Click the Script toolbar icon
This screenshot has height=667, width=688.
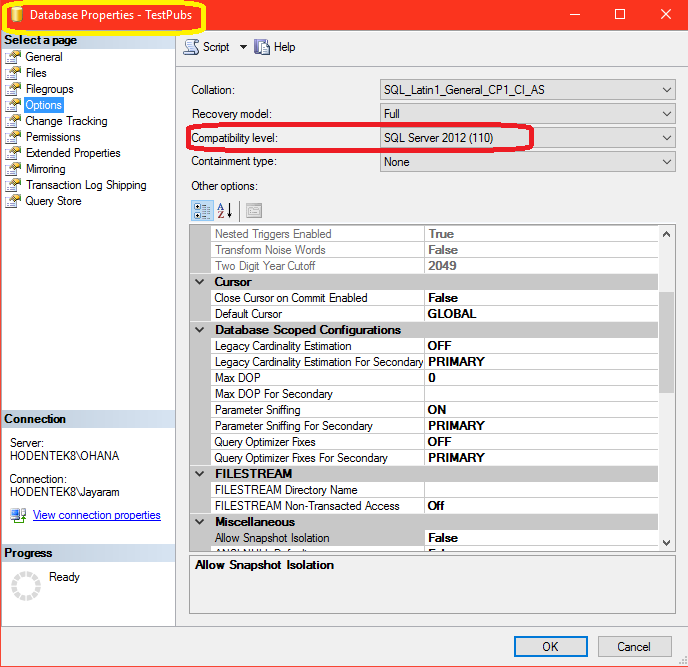click(191, 47)
